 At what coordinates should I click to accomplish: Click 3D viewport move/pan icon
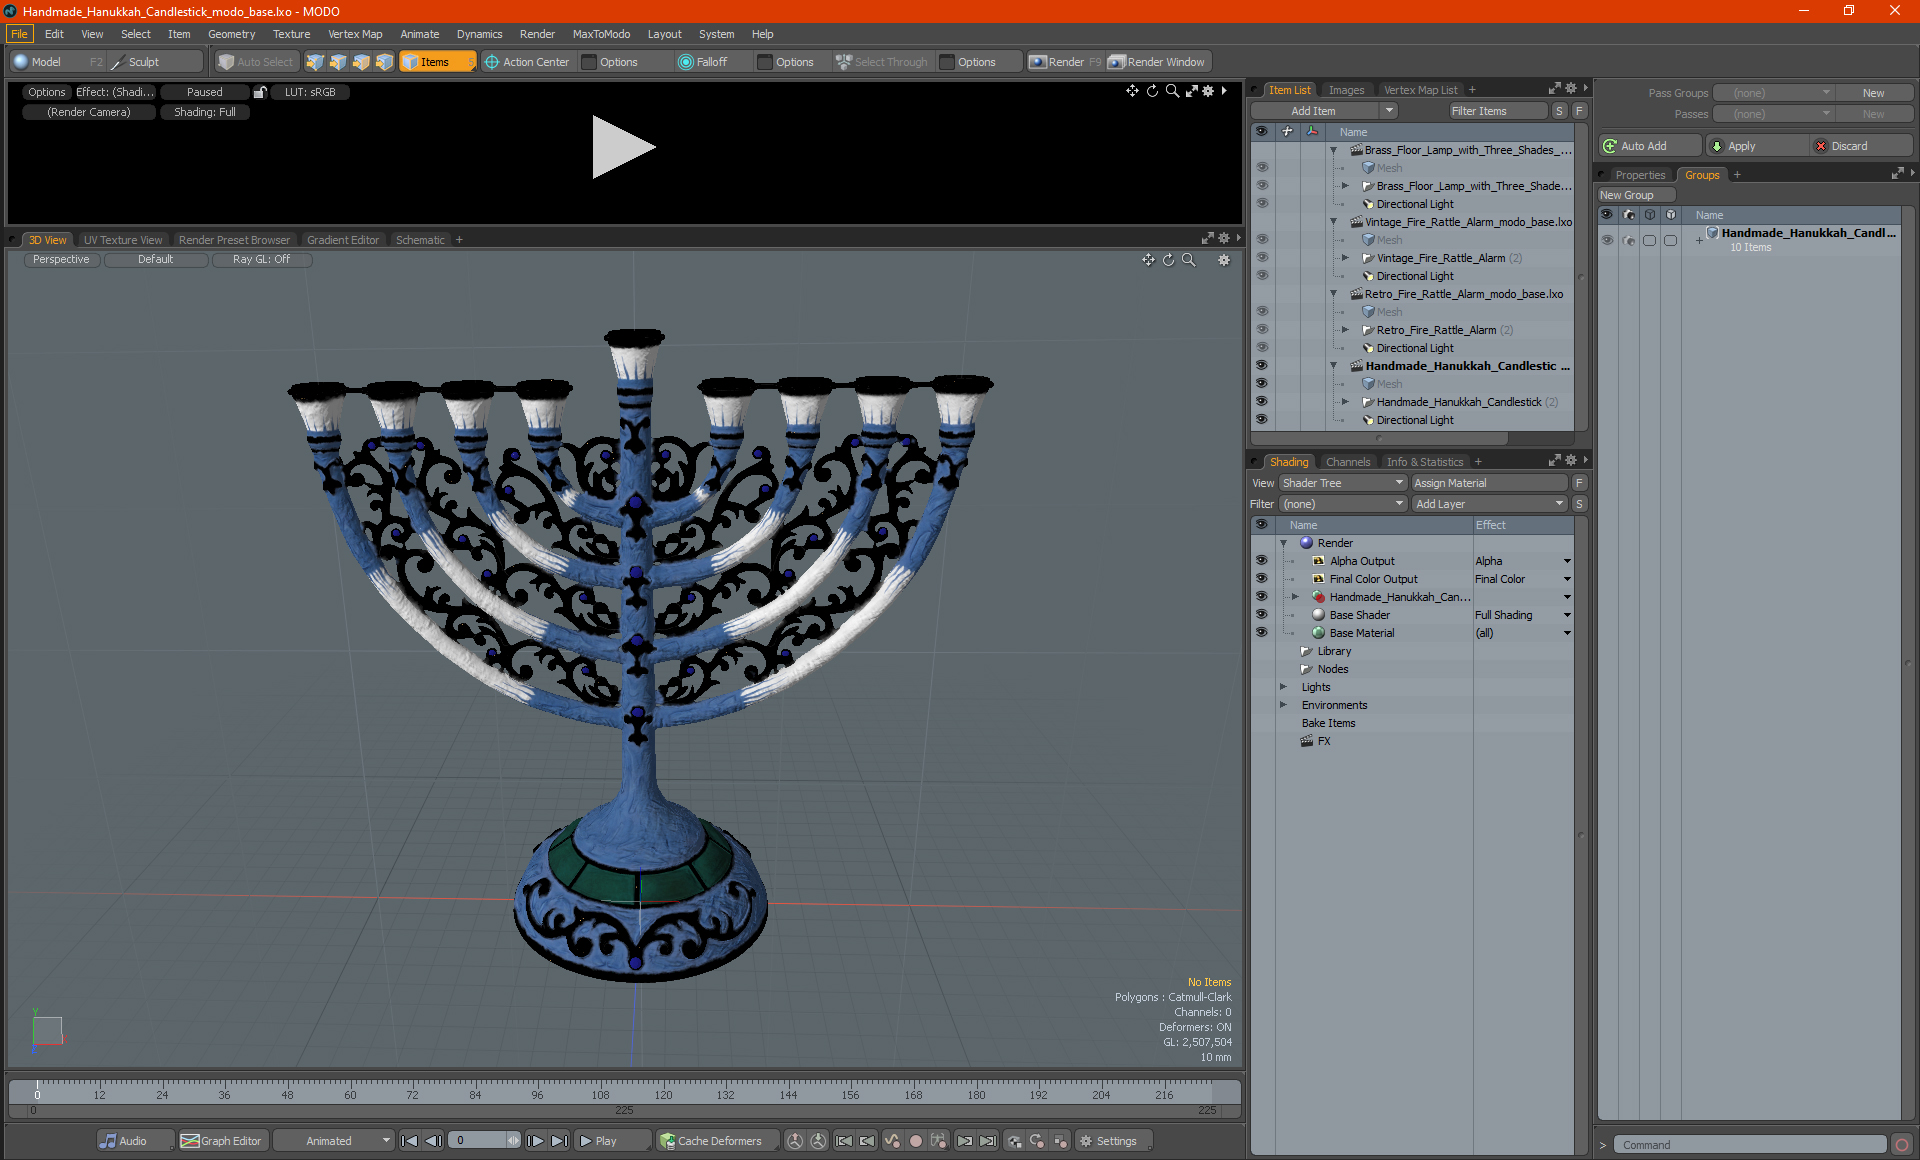(x=1148, y=260)
